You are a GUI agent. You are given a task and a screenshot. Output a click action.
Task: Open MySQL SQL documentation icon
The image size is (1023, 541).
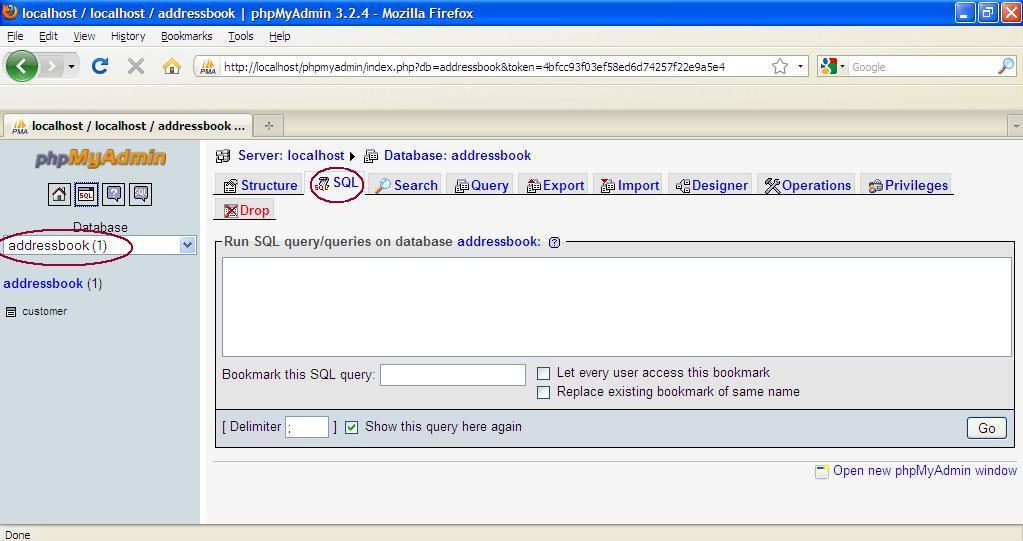pyautogui.click(x=141, y=194)
